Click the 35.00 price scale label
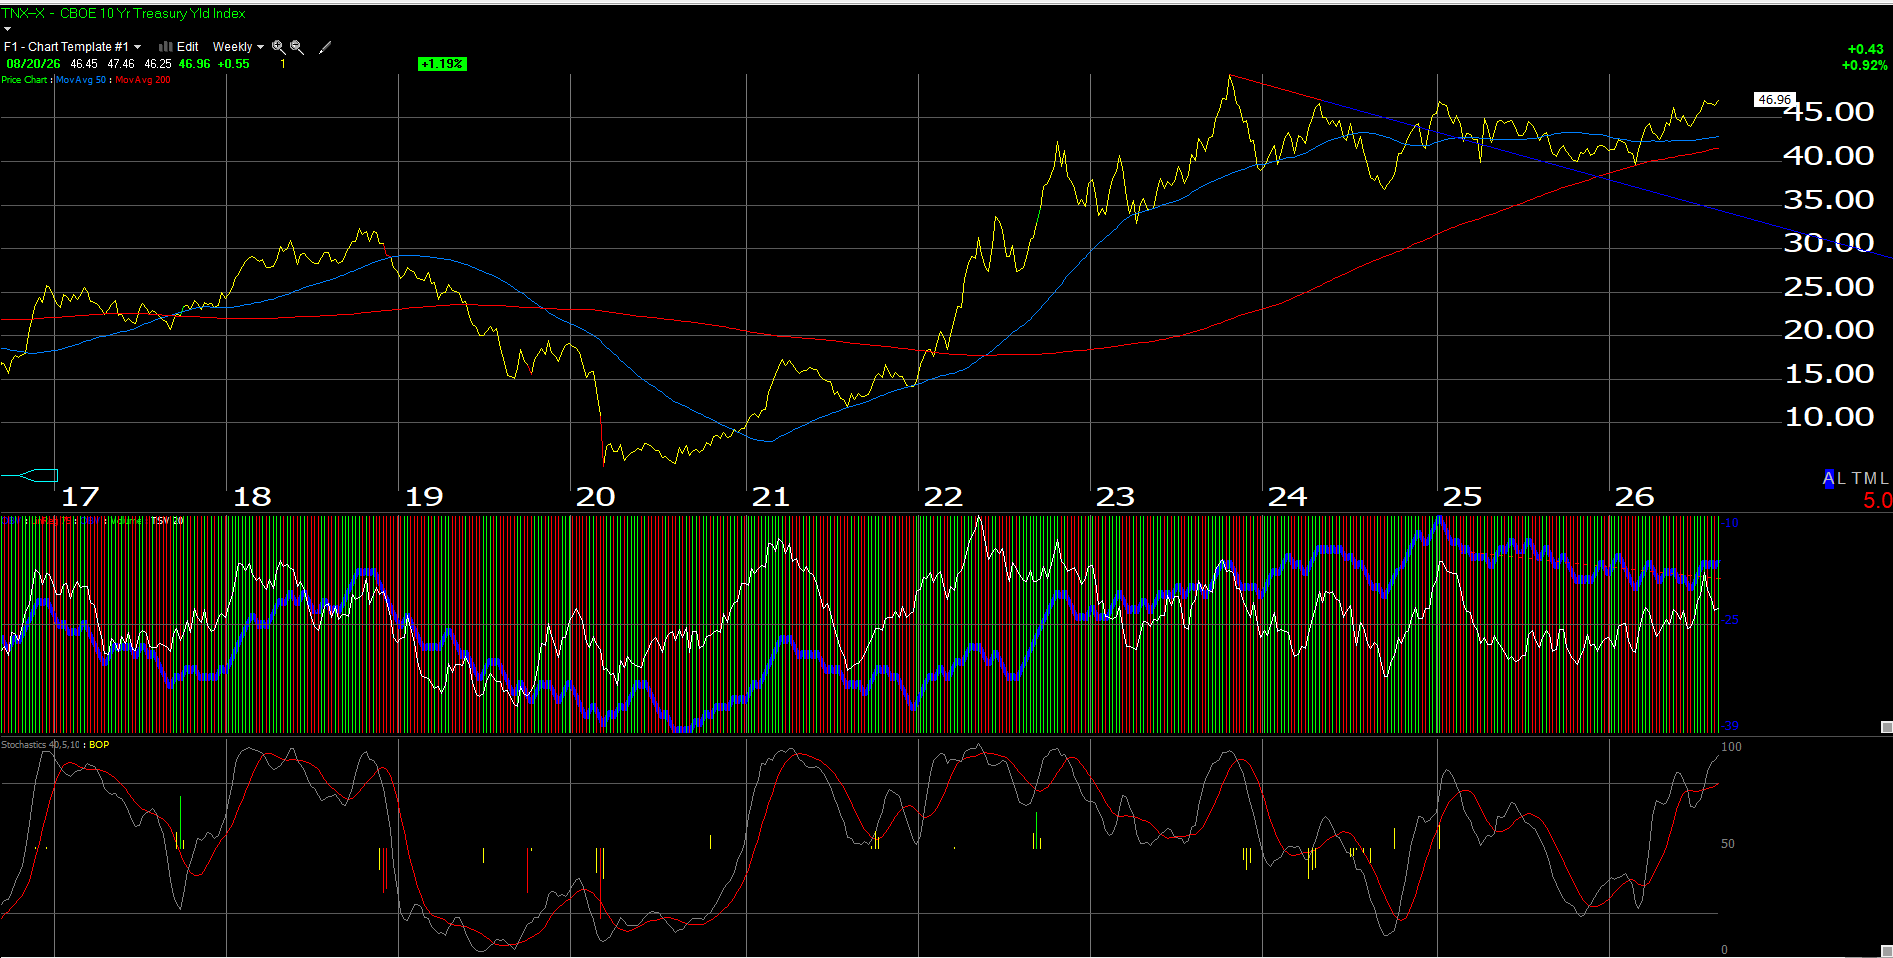Viewport: 1893px width, 958px height. [x=1829, y=199]
